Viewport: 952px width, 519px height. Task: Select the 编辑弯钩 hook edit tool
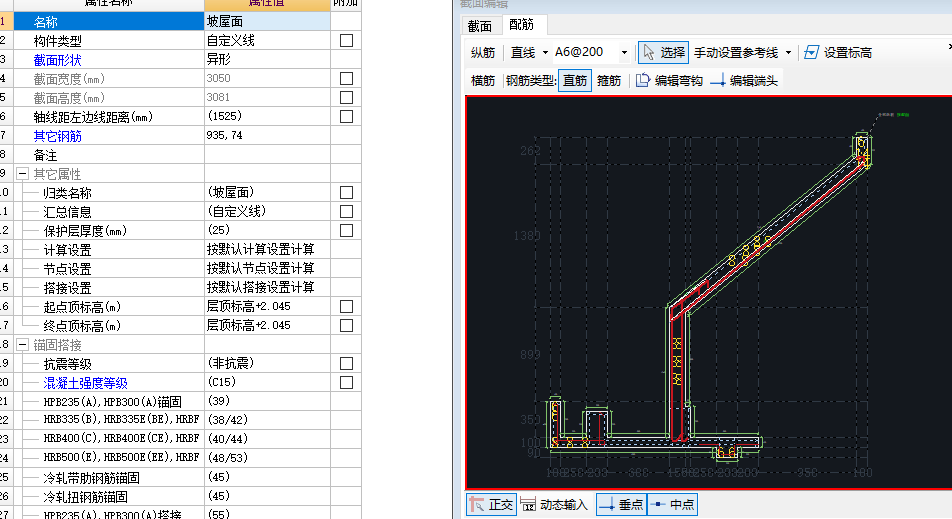[669, 80]
